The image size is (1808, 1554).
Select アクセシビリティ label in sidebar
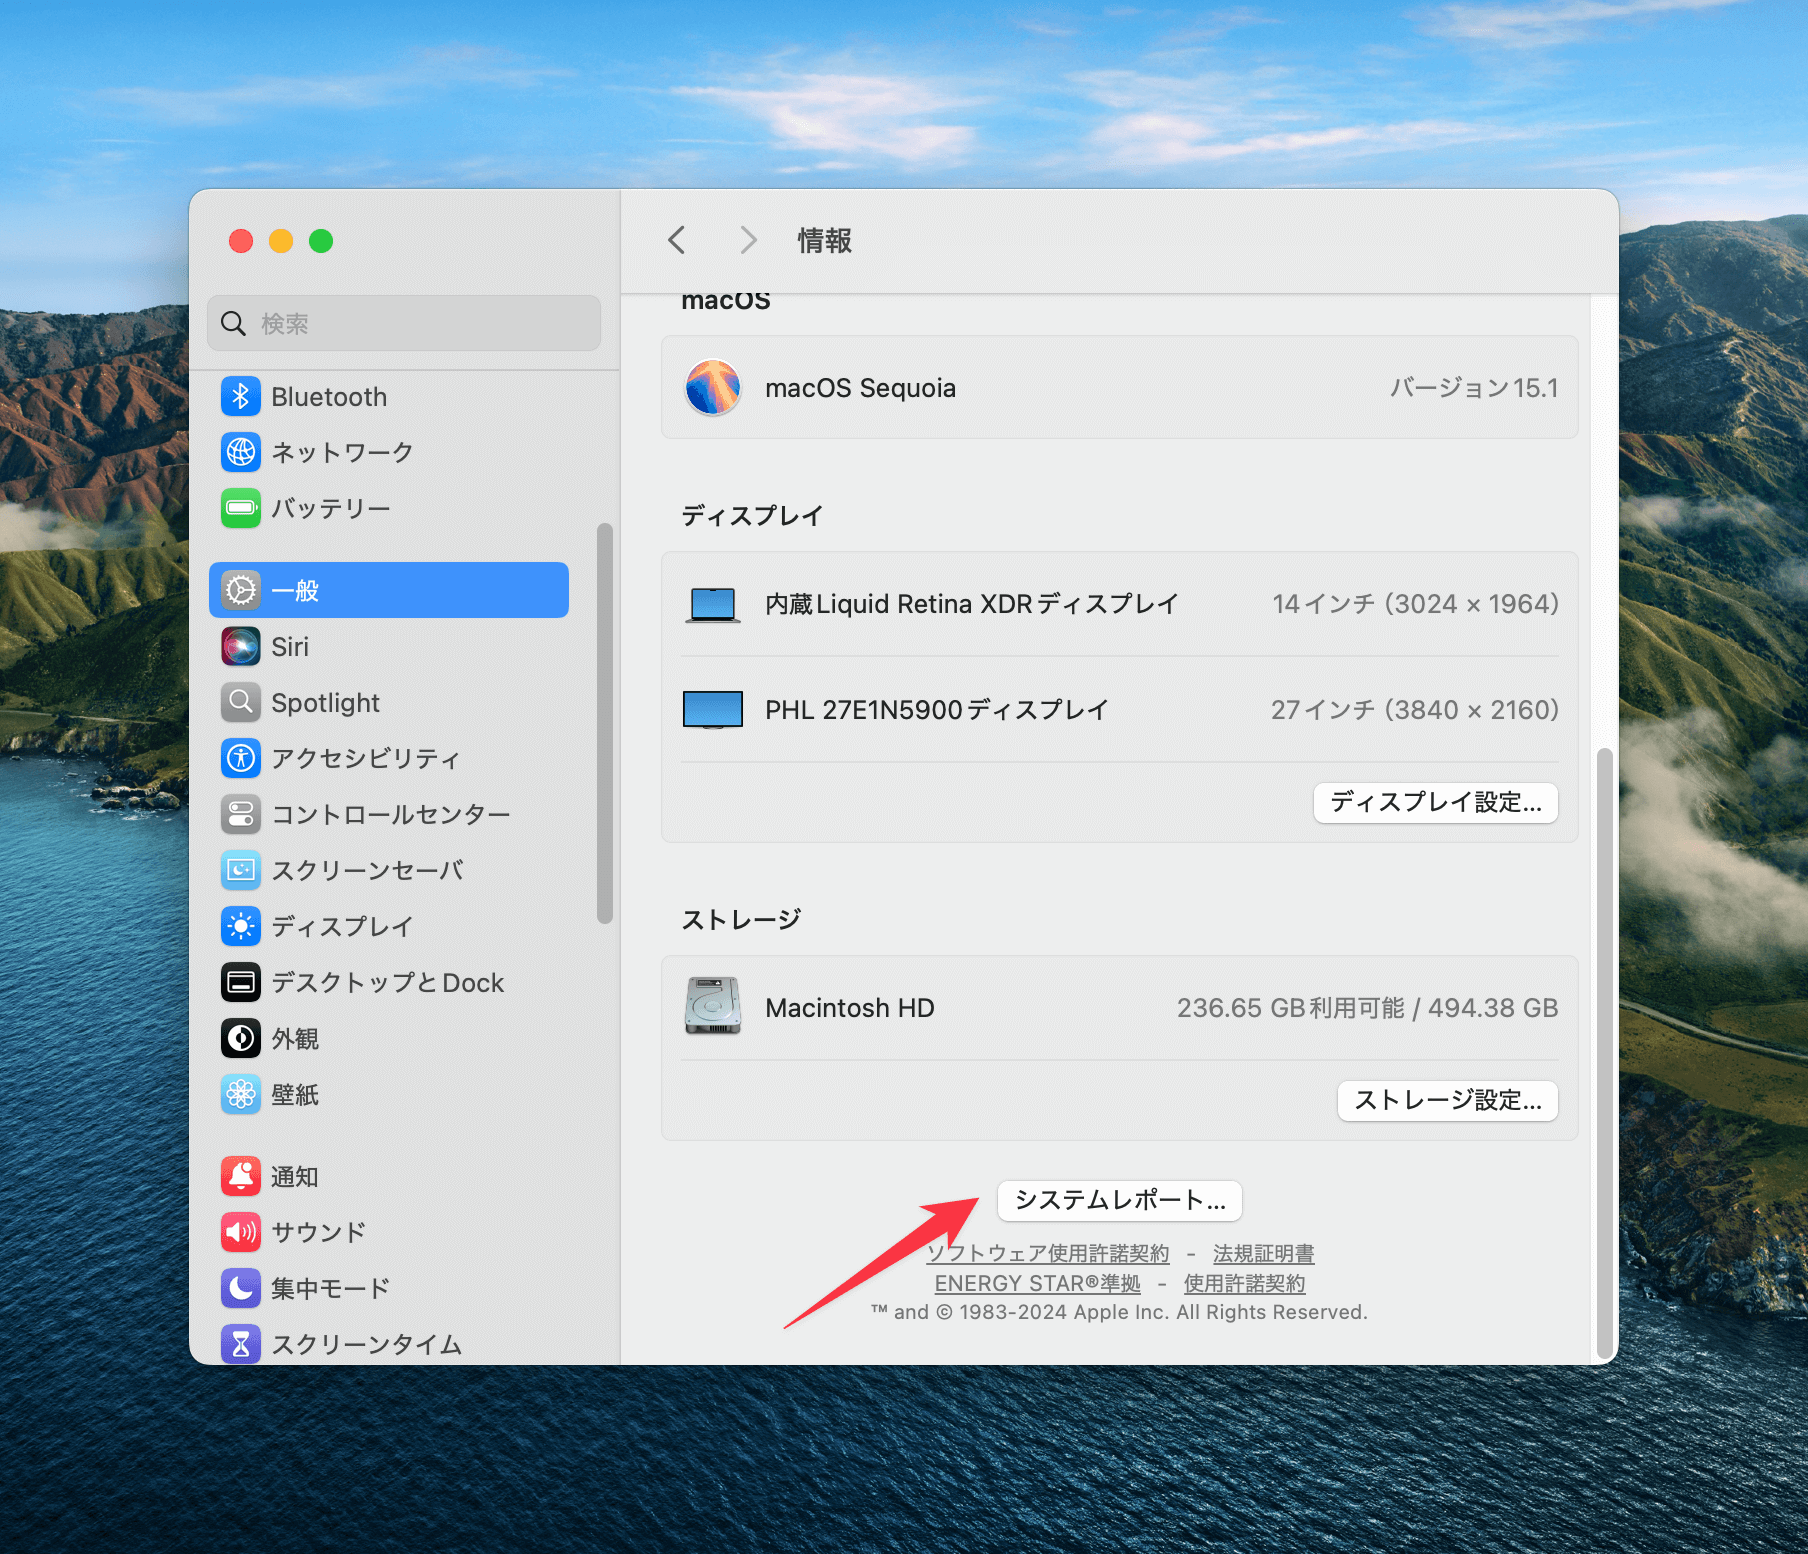pos(366,758)
